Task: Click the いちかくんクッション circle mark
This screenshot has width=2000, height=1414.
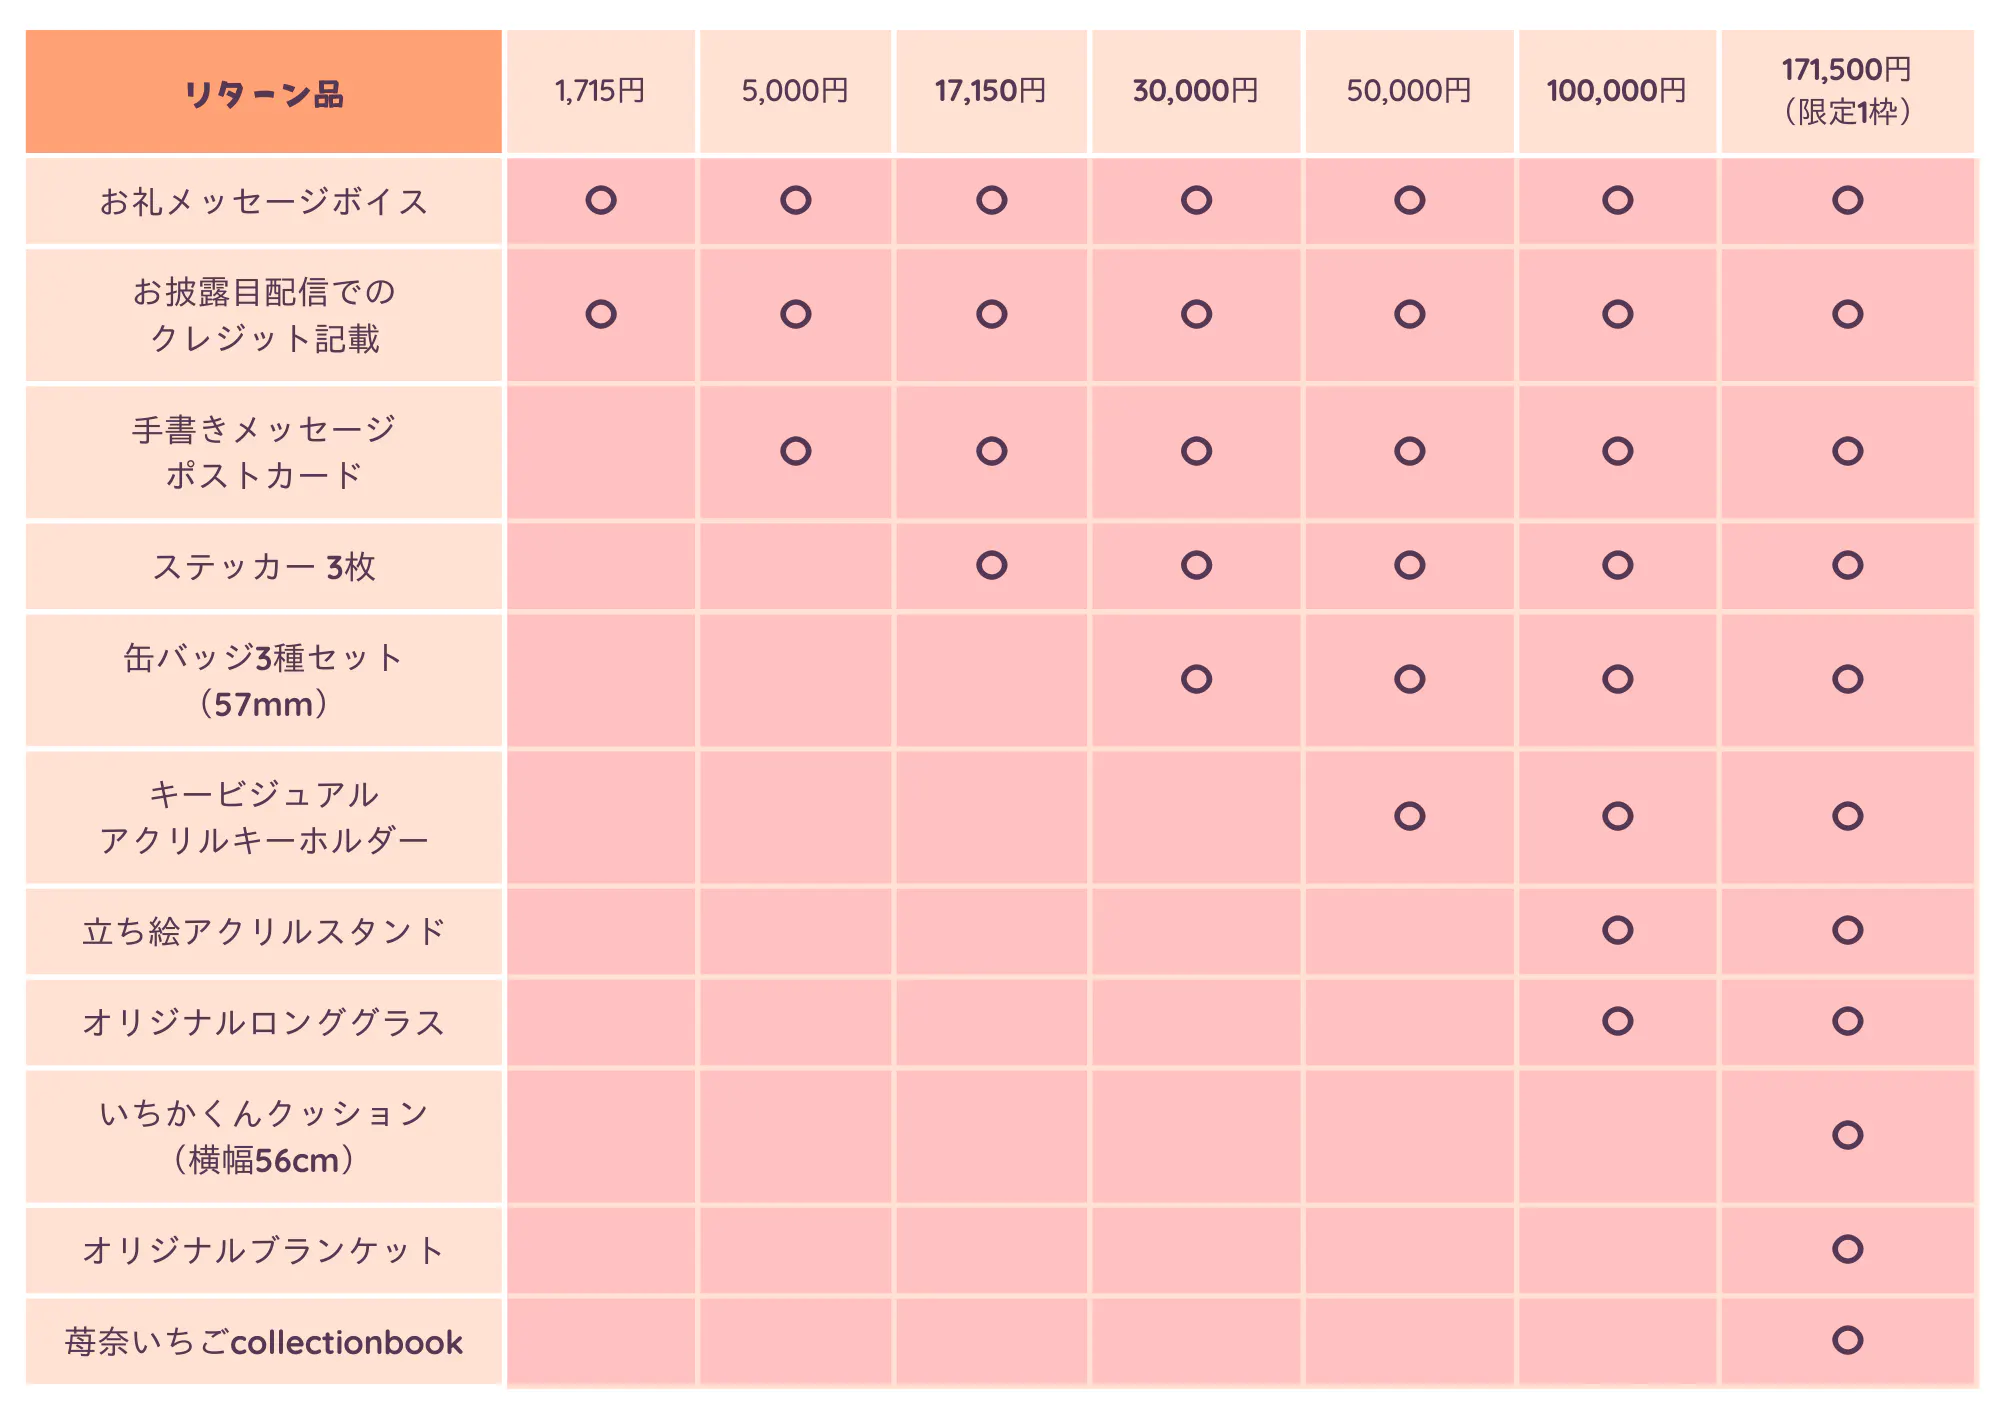Action: click(x=1847, y=1135)
